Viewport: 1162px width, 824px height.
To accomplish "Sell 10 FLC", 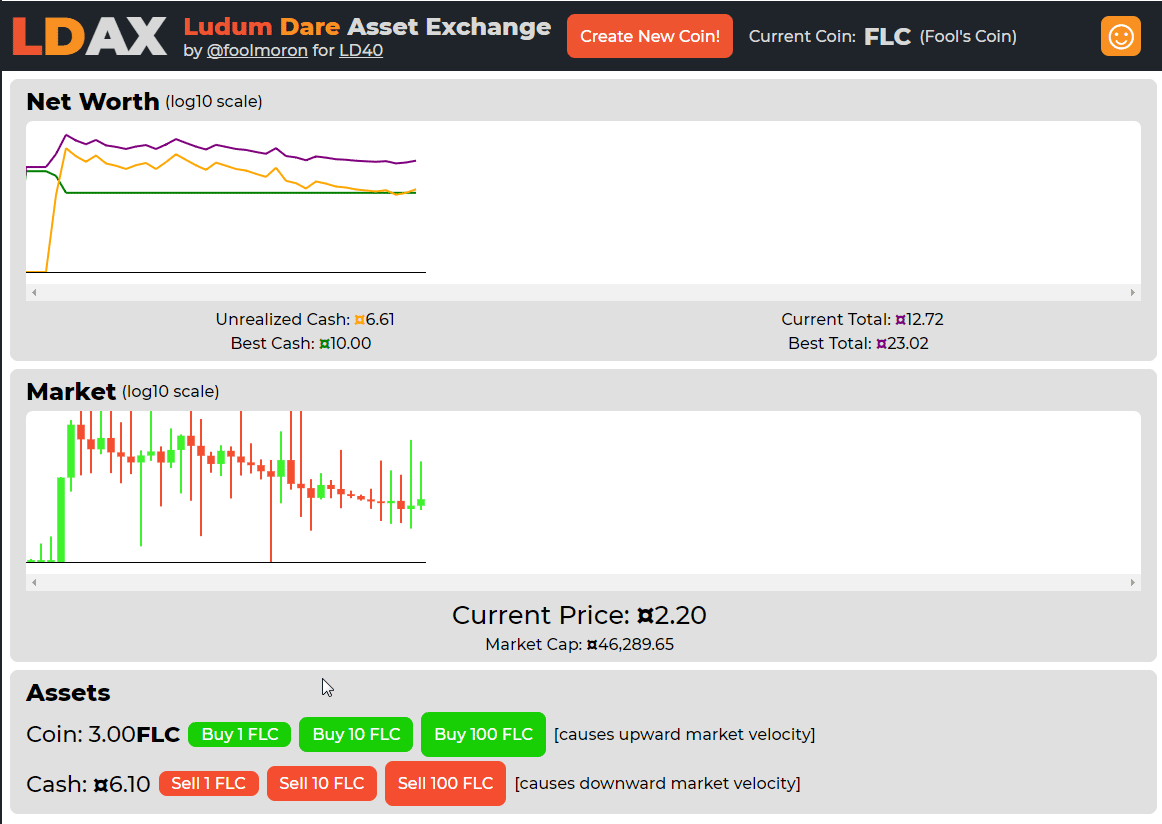I will coord(322,783).
